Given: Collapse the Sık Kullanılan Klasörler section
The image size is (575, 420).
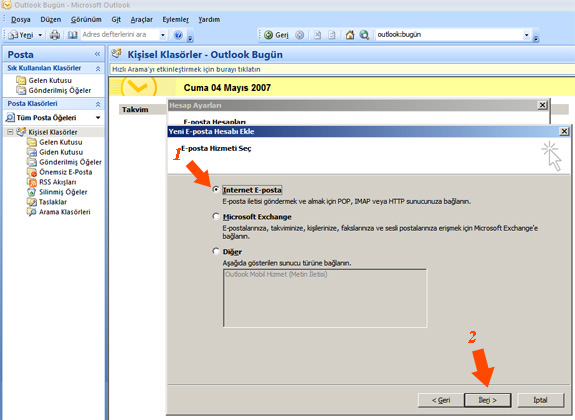Looking at the screenshot, I should 98,69.
